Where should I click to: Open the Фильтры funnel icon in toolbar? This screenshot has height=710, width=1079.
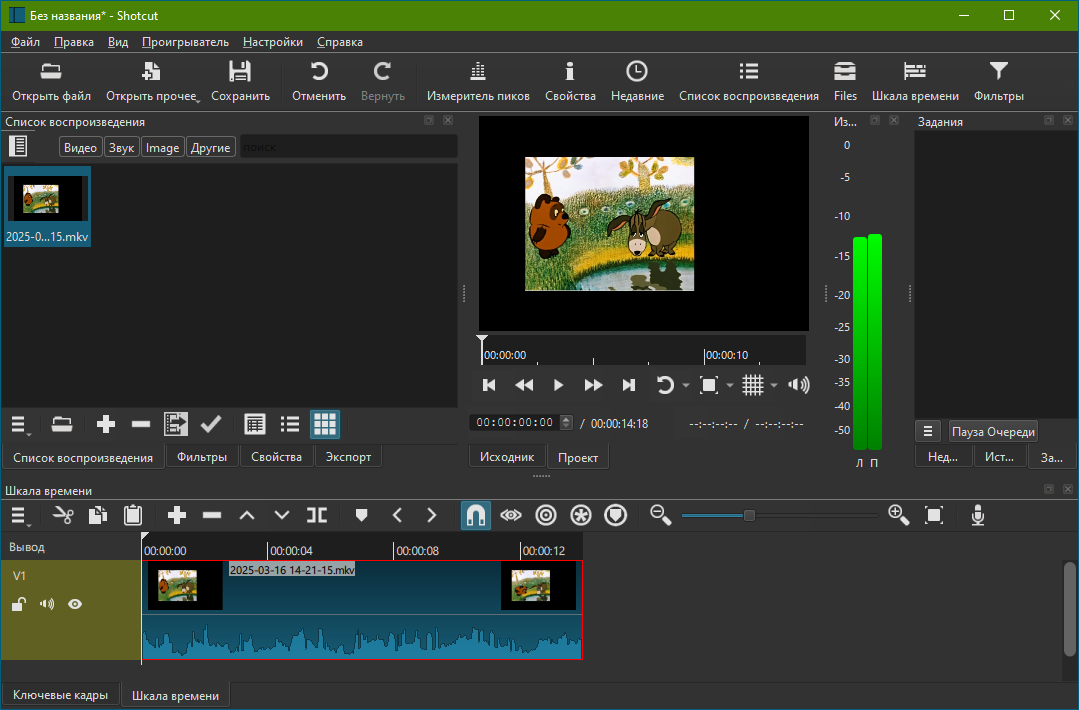pos(998,81)
